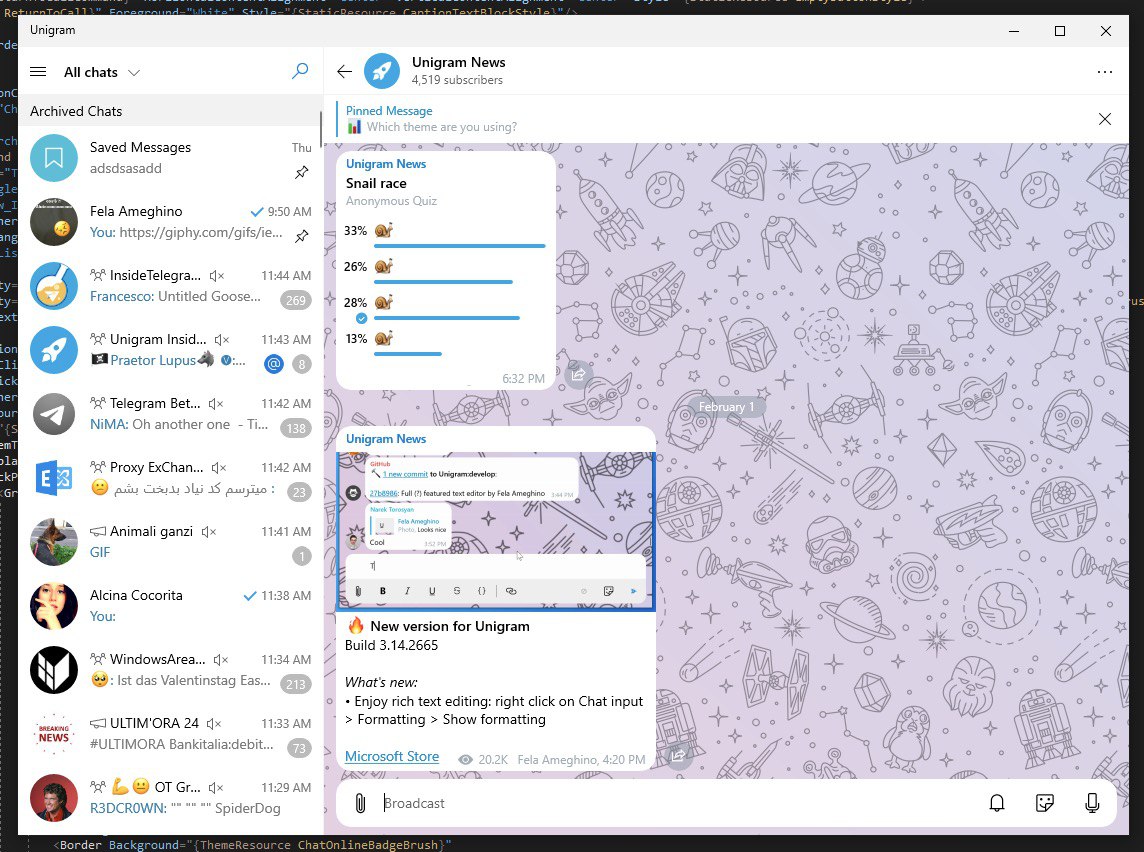The width and height of the screenshot is (1144, 852).
Task: Click the mention @ badge on Unigram Insiders
Action: point(274,363)
